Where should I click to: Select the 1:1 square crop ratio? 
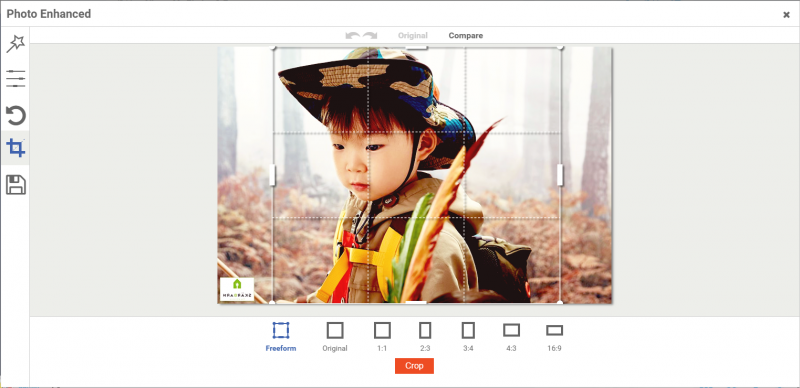[x=382, y=336]
